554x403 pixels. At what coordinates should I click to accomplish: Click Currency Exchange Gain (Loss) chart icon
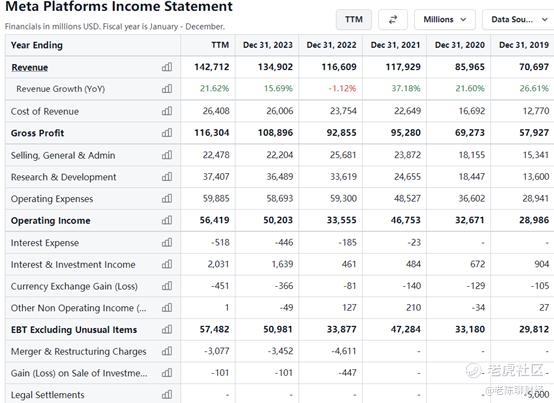tap(167, 286)
